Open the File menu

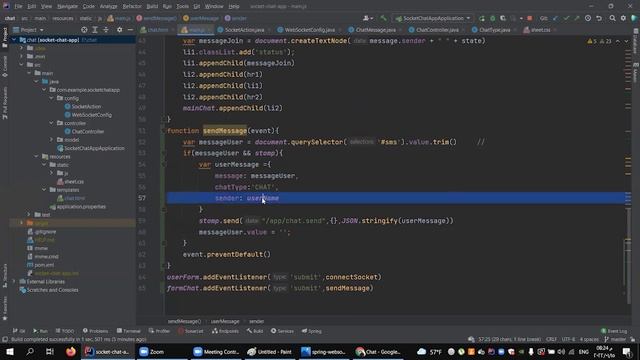click(18, 6)
